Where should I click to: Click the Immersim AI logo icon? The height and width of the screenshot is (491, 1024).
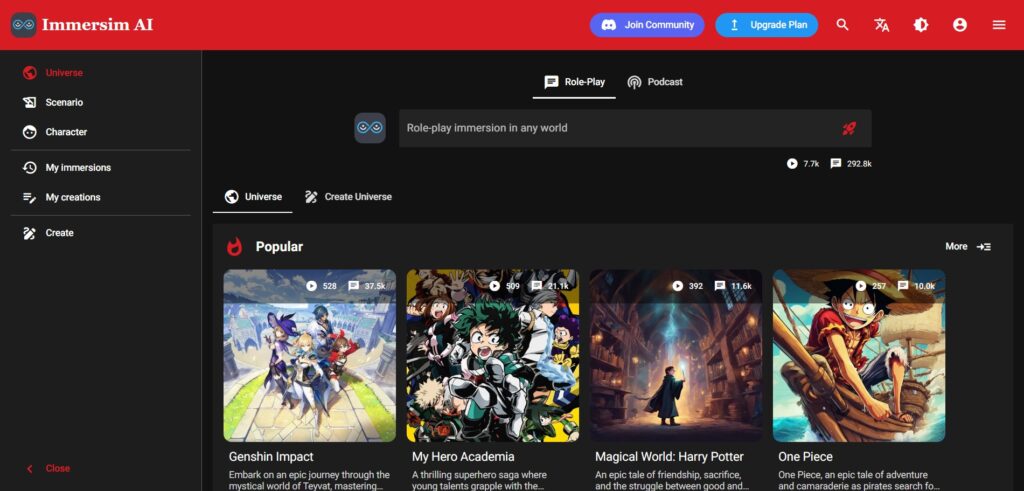(24, 25)
